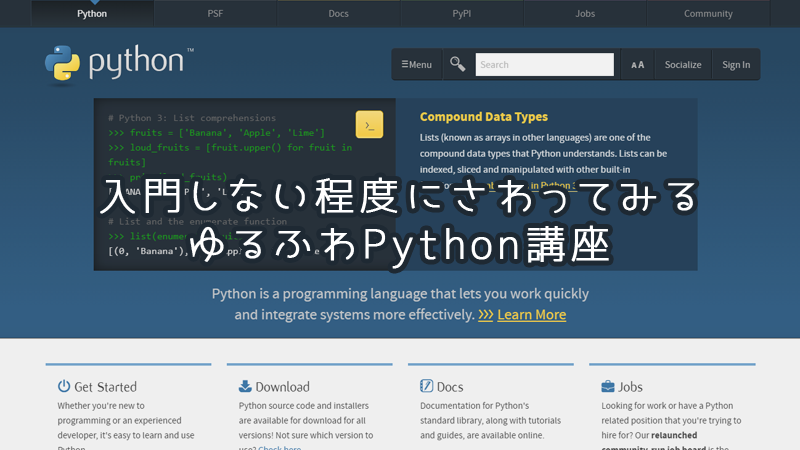Click the >>> arrows before Learn More
Image resolution: width=800 pixels, height=450 pixels.
(485, 315)
